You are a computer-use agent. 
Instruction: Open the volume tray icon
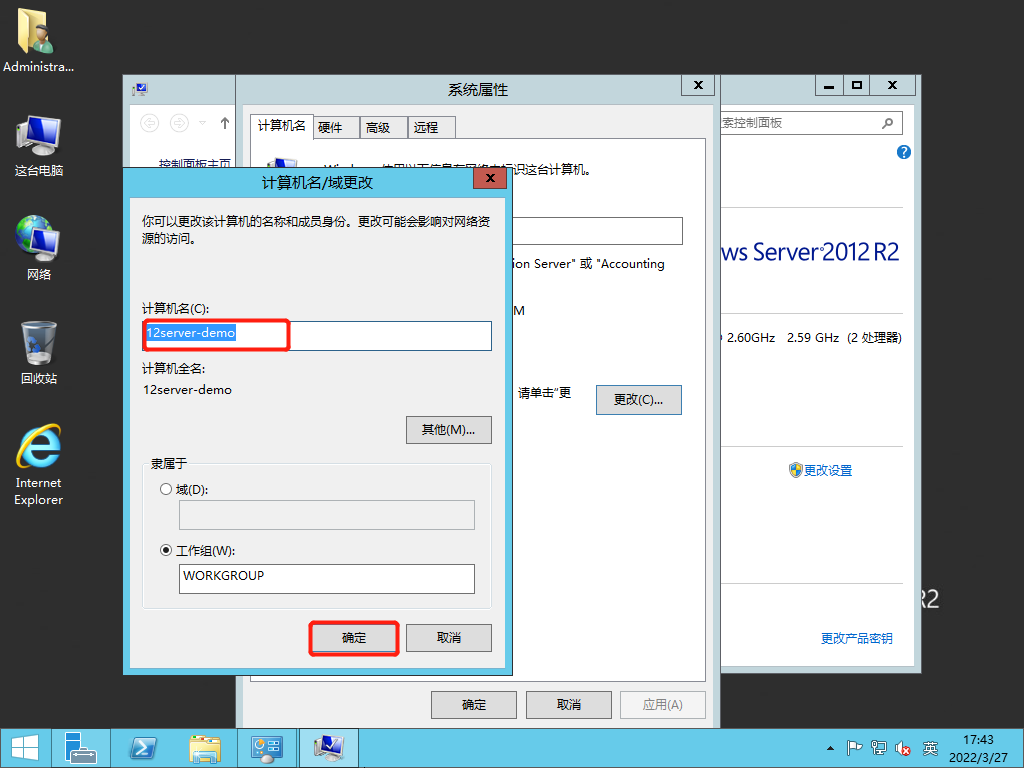pos(903,748)
